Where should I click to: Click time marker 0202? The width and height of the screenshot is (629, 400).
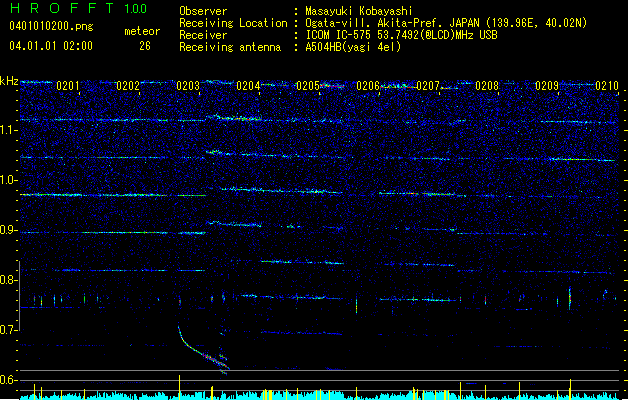tap(128, 86)
